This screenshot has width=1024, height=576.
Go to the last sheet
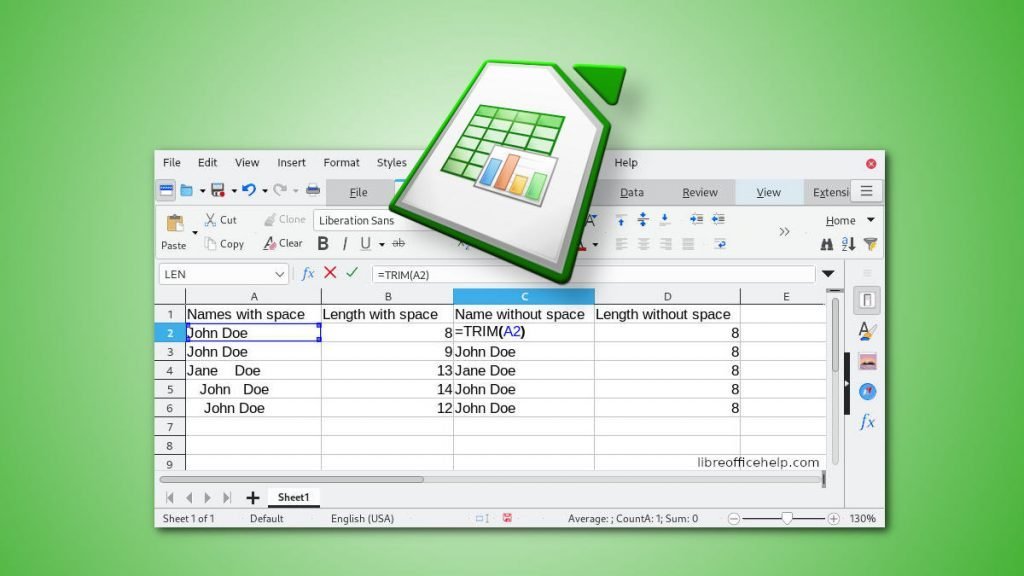coord(227,498)
